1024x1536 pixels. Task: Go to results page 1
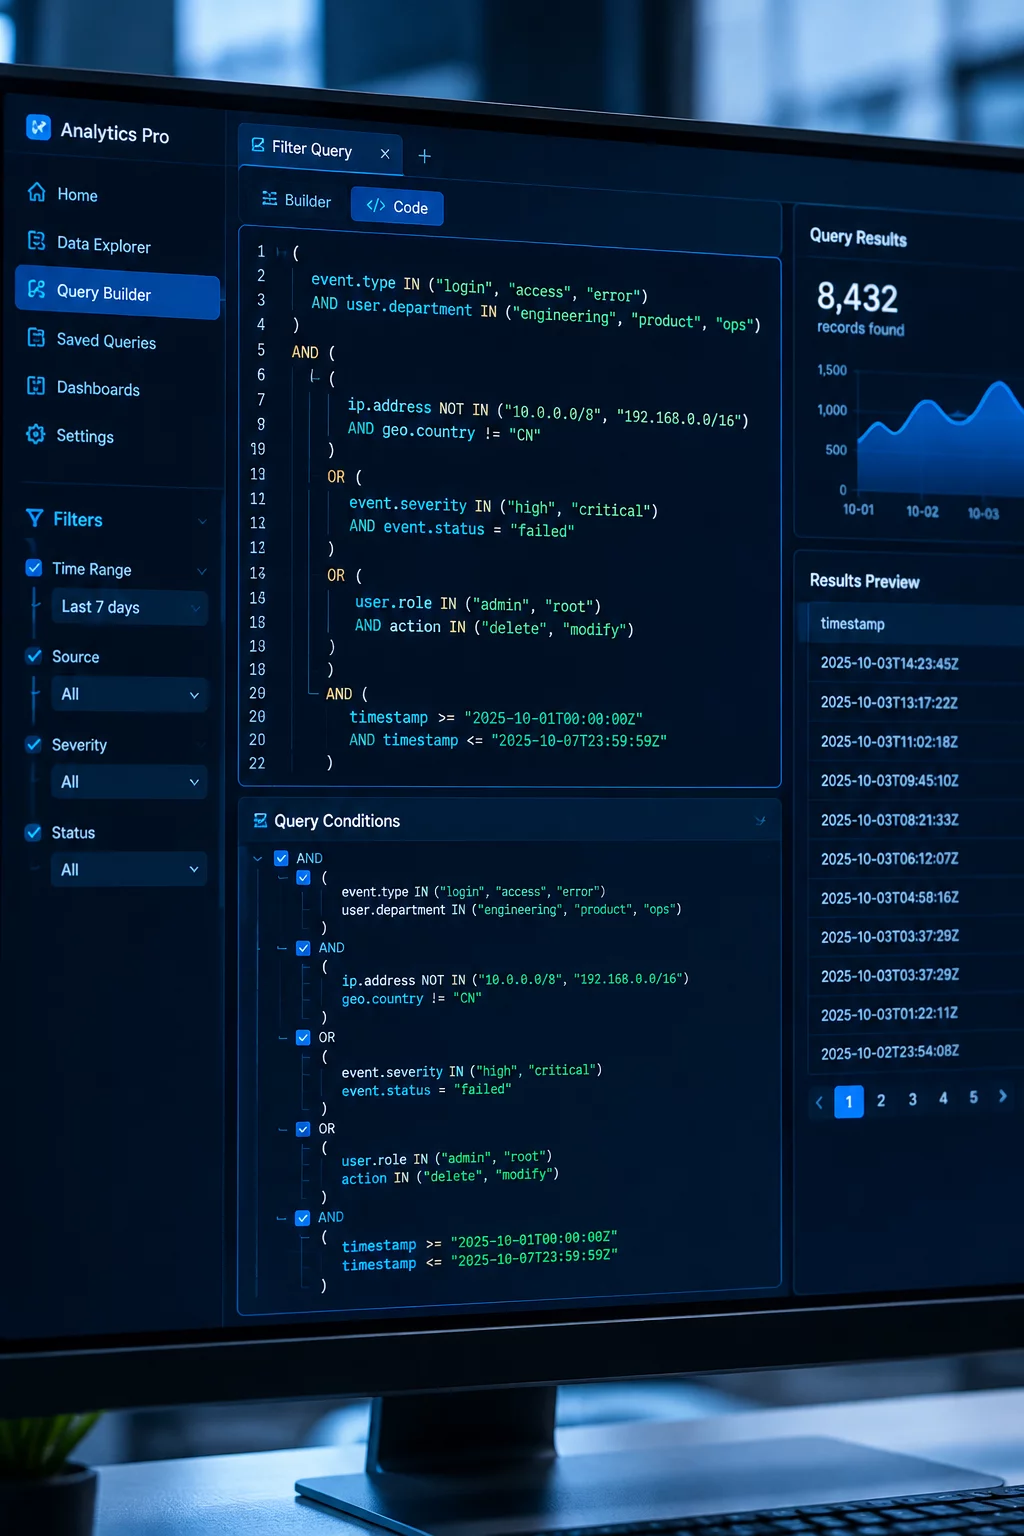coord(849,1101)
